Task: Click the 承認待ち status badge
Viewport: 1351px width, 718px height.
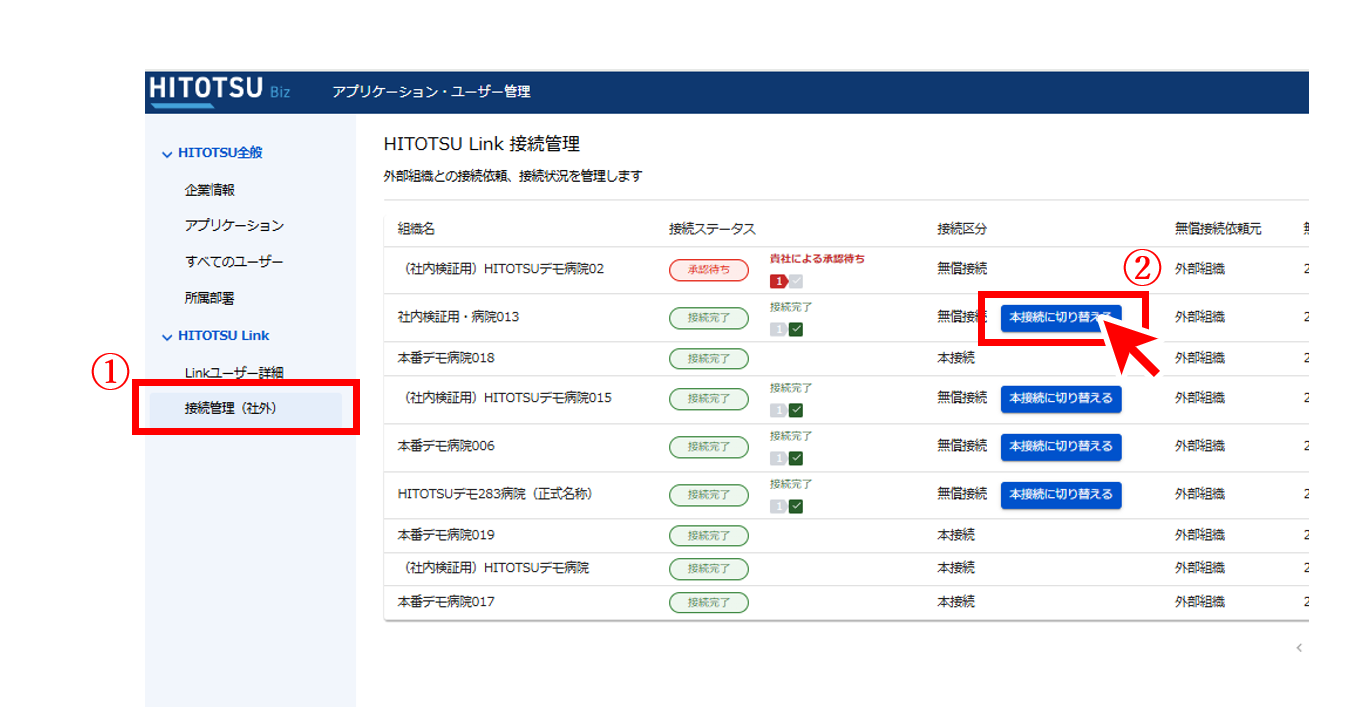Action: coord(708,270)
